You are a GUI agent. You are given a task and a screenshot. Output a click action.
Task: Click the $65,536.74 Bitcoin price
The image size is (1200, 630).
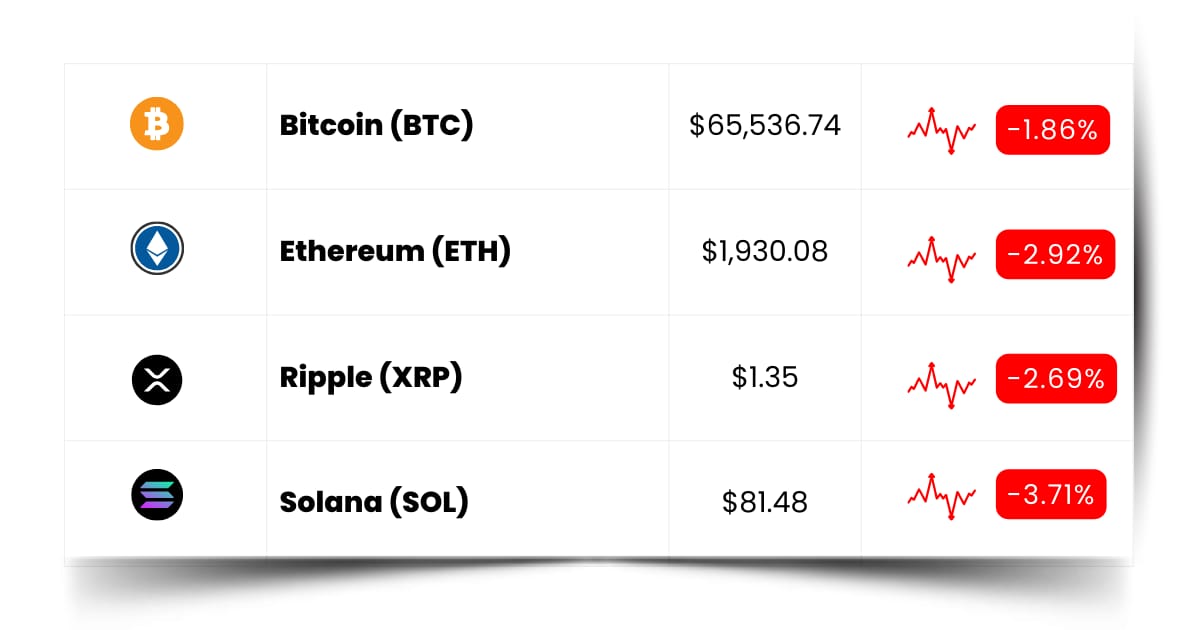click(x=765, y=125)
